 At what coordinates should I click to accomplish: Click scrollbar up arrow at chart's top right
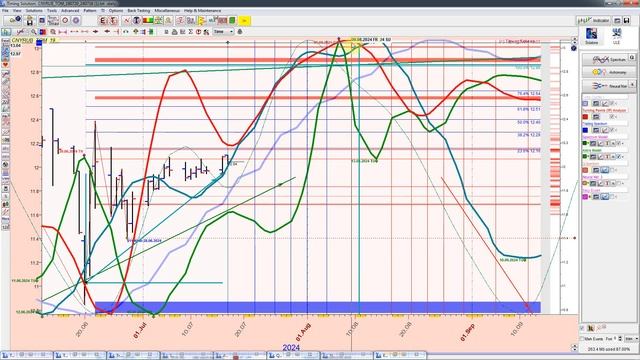click(x=574, y=39)
